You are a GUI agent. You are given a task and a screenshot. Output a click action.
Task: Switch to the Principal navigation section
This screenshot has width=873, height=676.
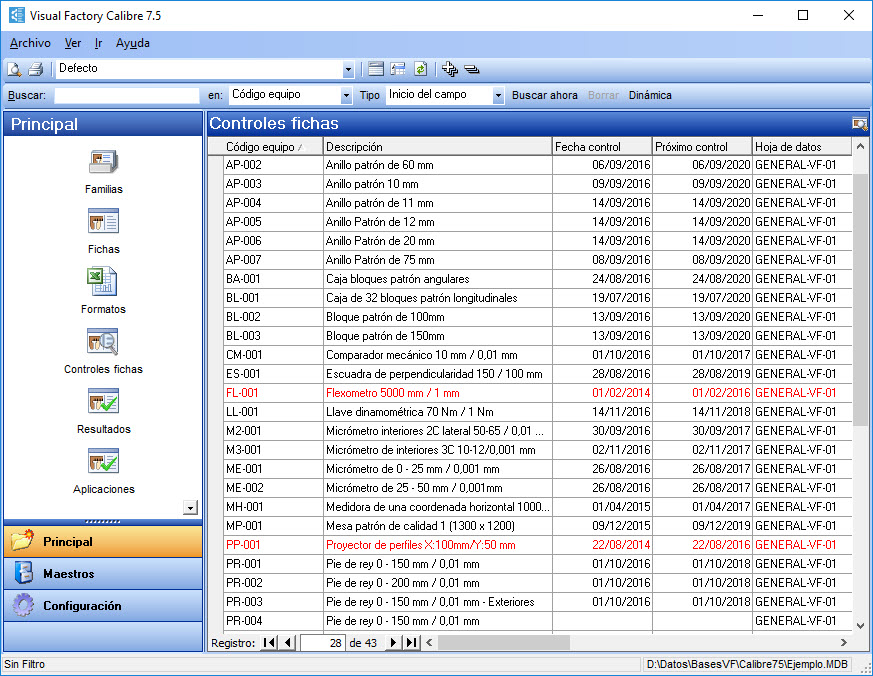coord(103,541)
